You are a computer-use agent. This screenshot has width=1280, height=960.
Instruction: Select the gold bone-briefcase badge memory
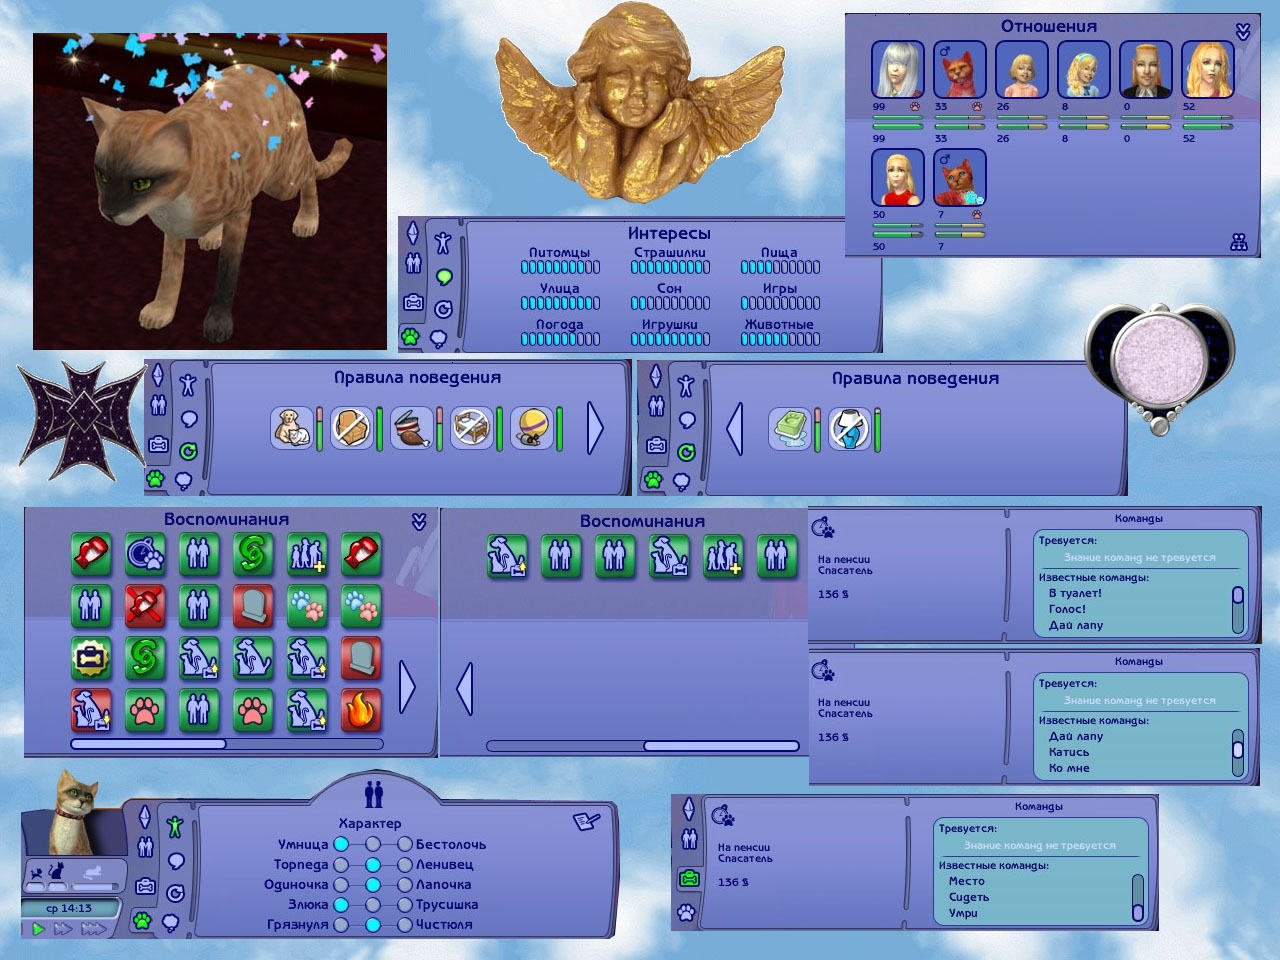point(91,657)
